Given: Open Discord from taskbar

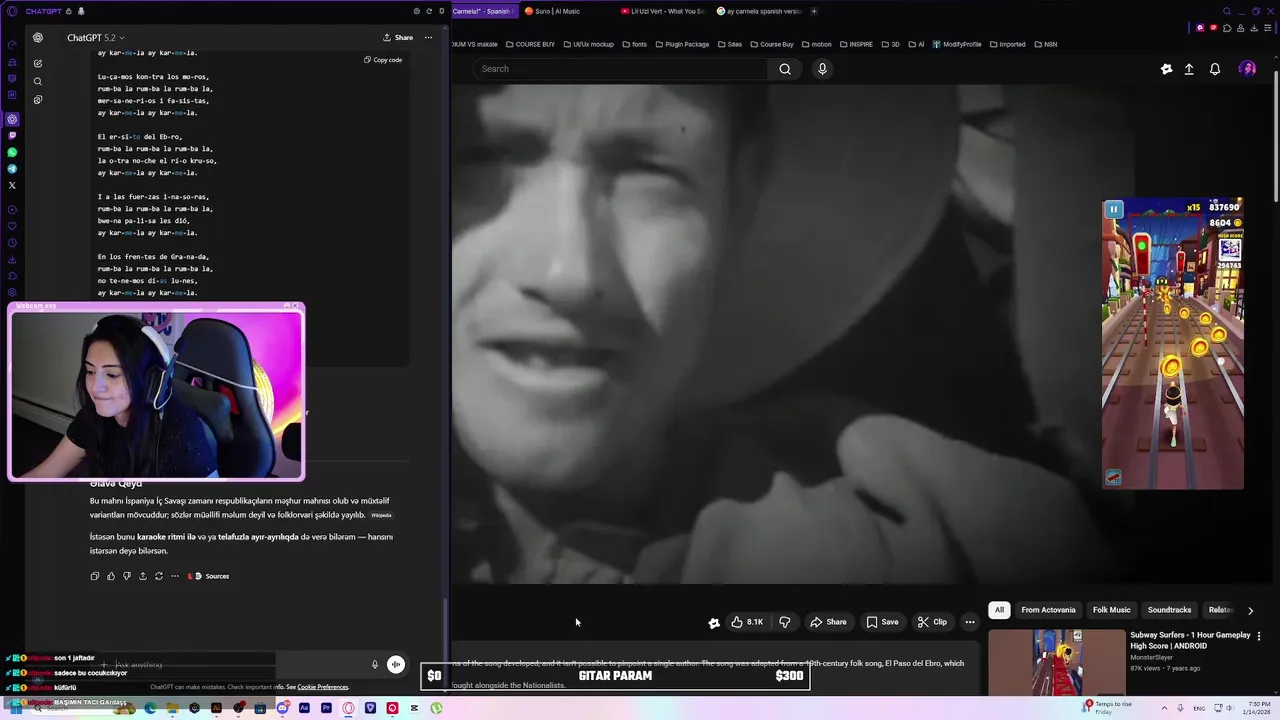Looking at the screenshot, I should (x=282, y=708).
